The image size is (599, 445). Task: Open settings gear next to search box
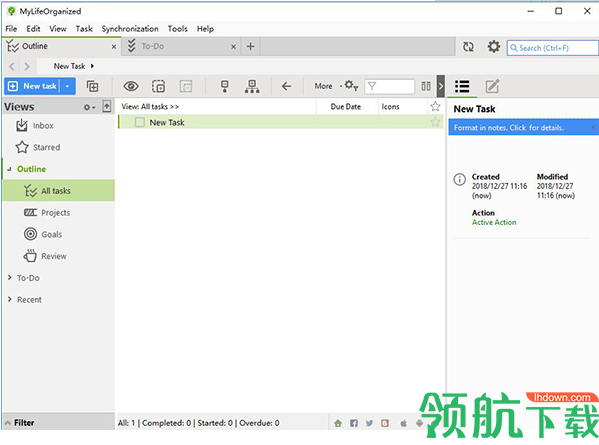coord(494,47)
